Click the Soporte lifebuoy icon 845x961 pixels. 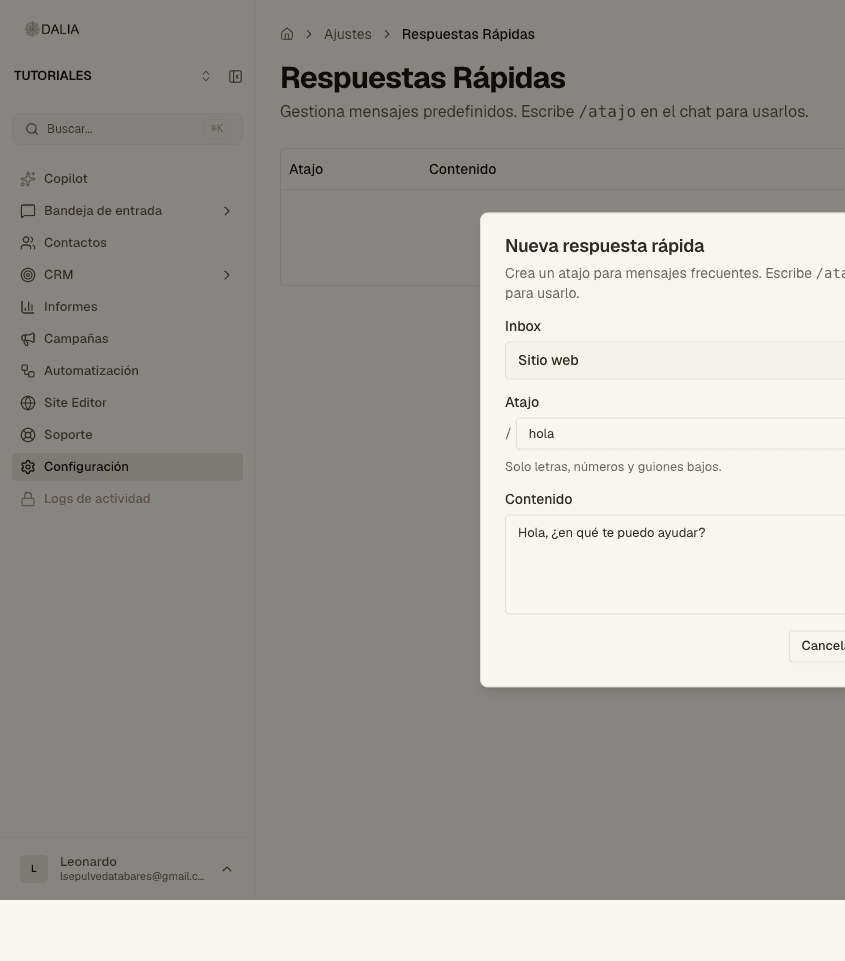(x=28, y=435)
